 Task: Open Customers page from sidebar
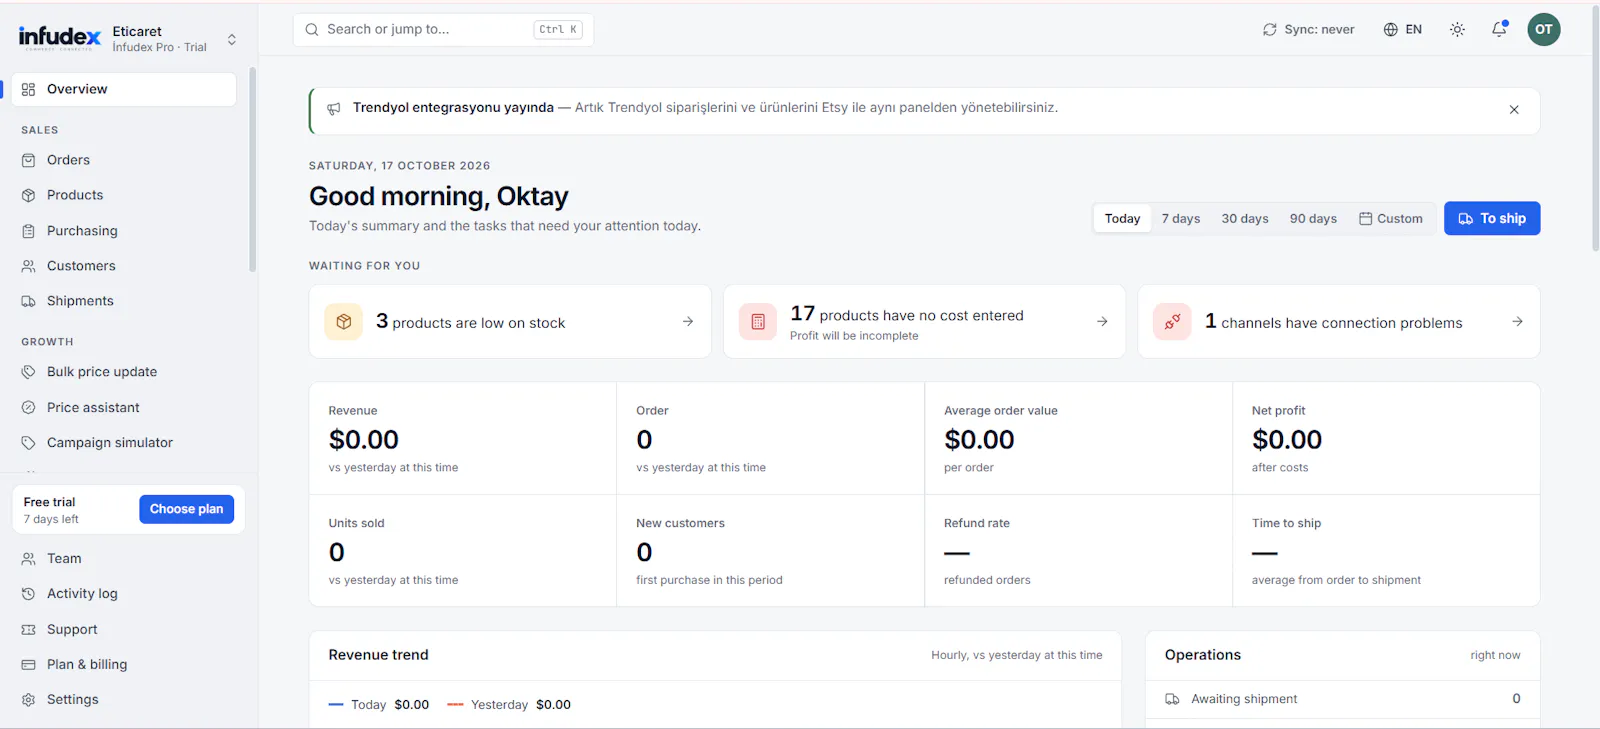[x=124, y=266]
